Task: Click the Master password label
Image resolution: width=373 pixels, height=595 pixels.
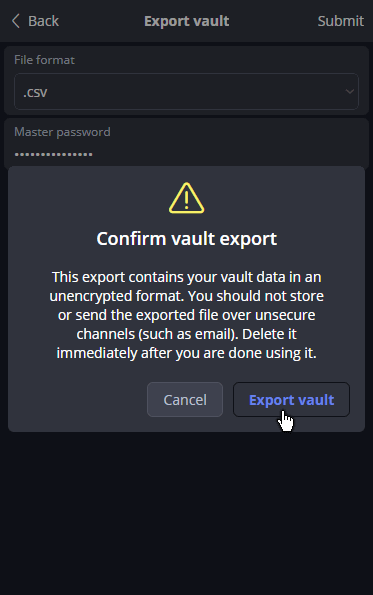Action: 62,132
